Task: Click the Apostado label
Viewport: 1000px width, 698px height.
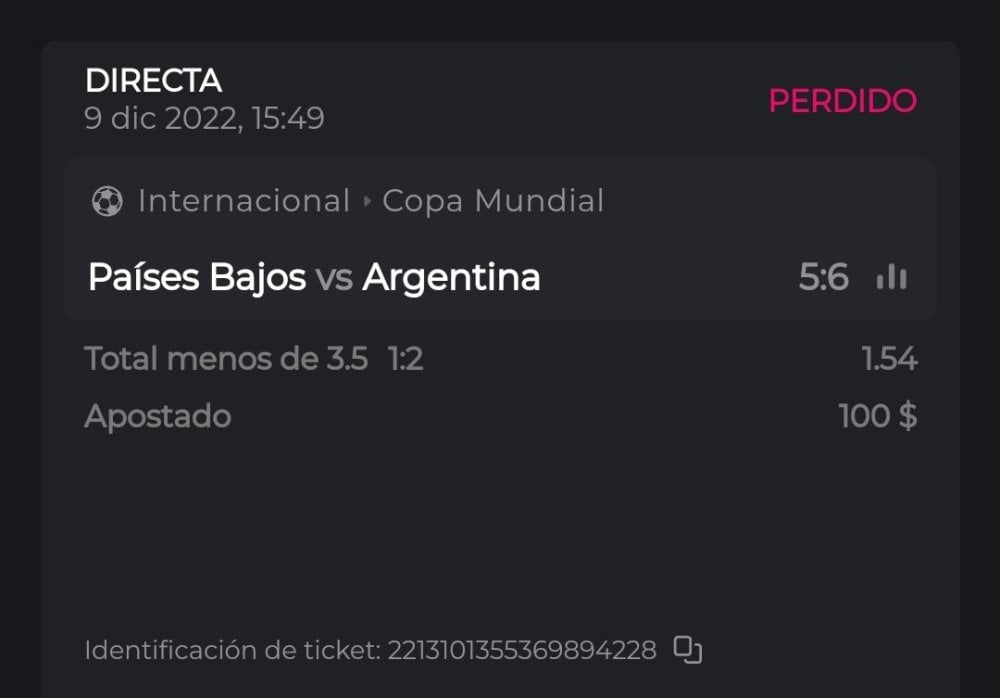Action: click(x=157, y=416)
